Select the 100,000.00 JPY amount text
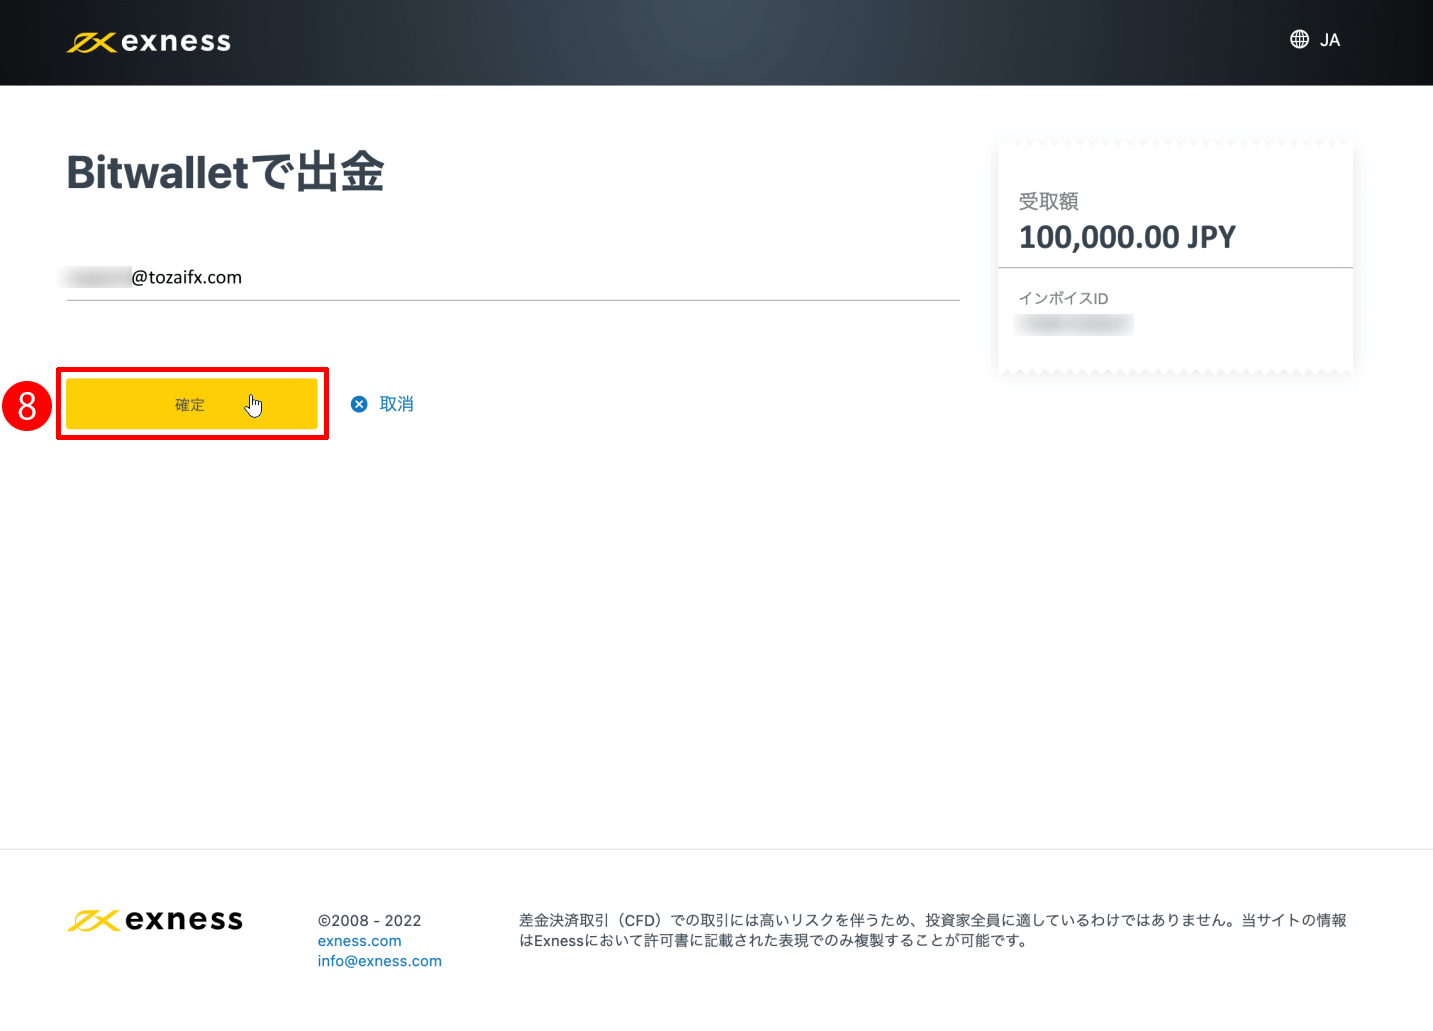Image resolution: width=1433 pixels, height=1031 pixels. pyautogui.click(x=1127, y=237)
